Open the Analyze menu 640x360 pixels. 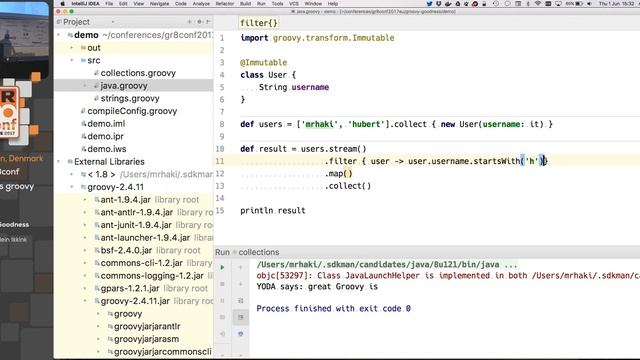click(201, 4)
